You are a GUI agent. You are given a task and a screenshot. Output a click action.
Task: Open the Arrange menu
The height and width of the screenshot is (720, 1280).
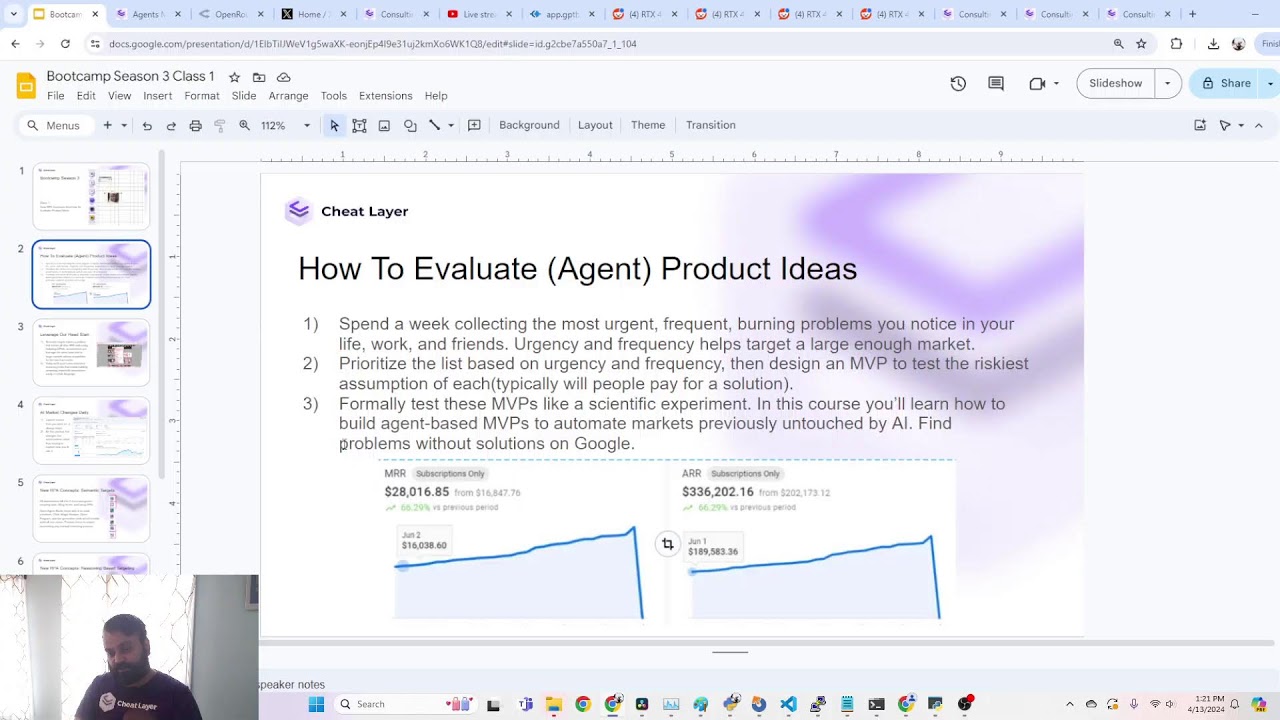click(x=288, y=96)
